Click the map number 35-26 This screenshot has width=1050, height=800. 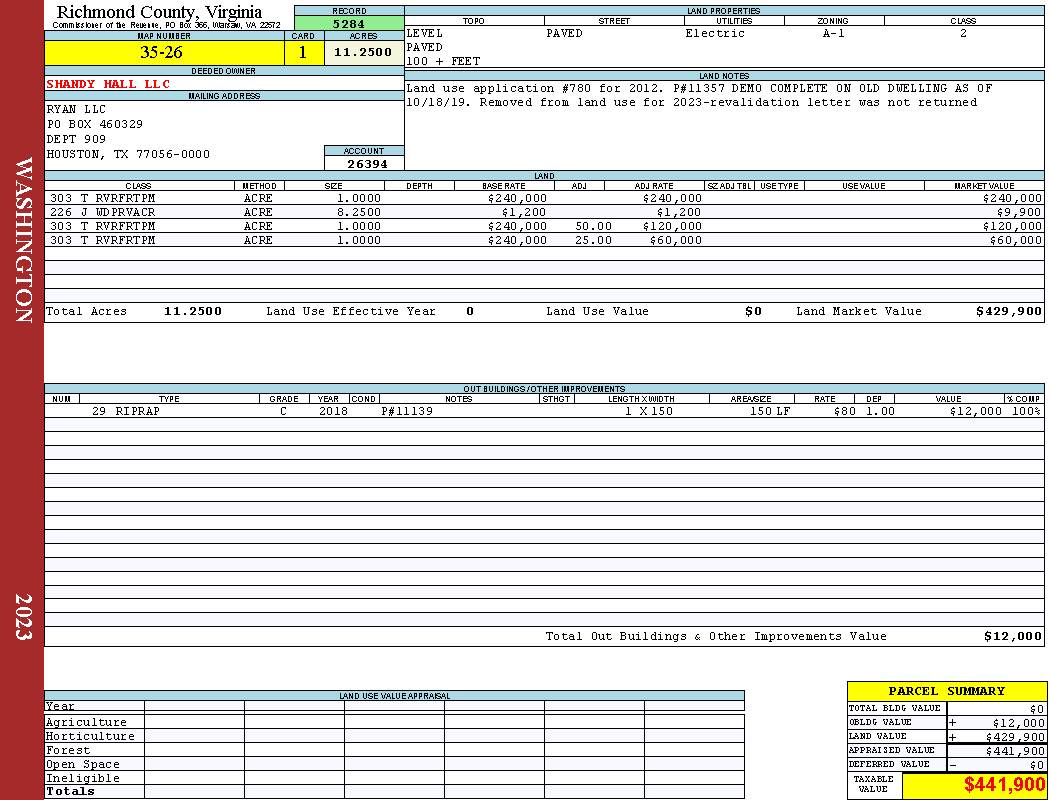(x=161, y=52)
